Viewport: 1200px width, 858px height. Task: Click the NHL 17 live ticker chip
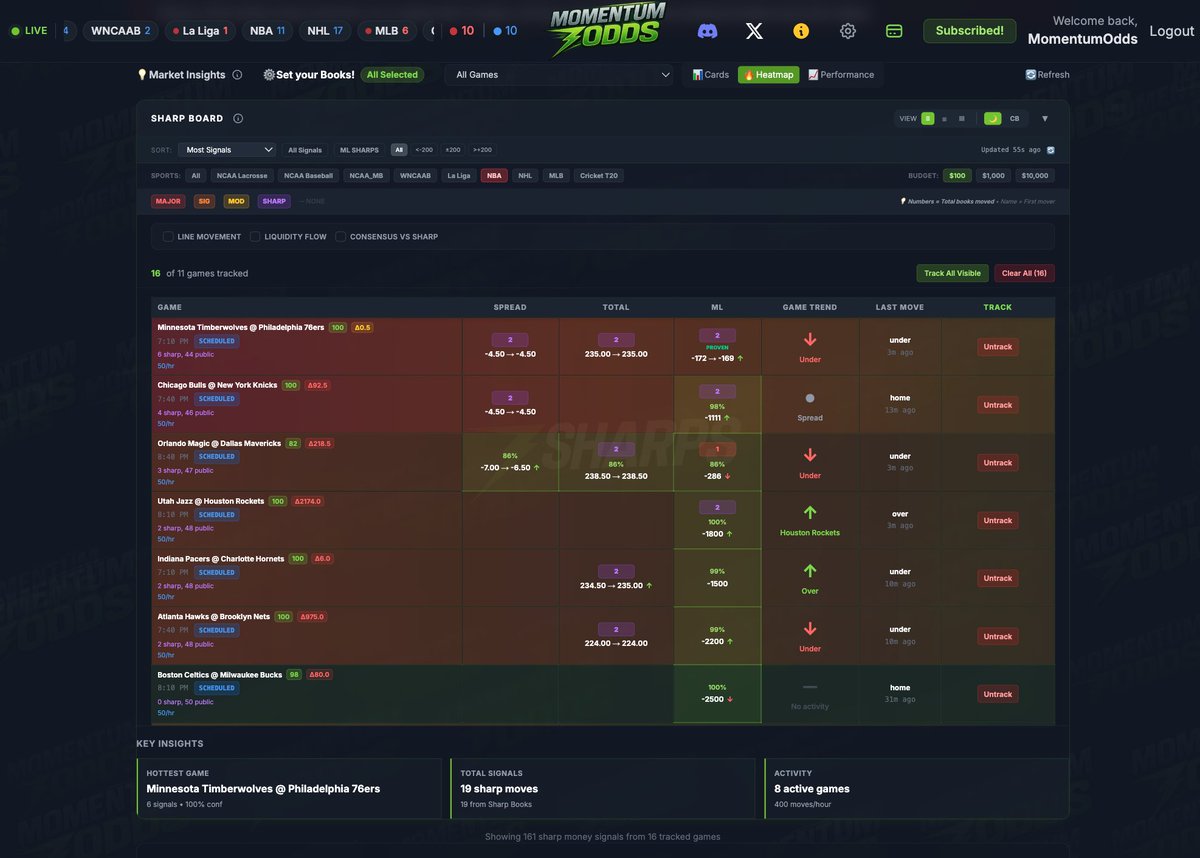coord(325,31)
